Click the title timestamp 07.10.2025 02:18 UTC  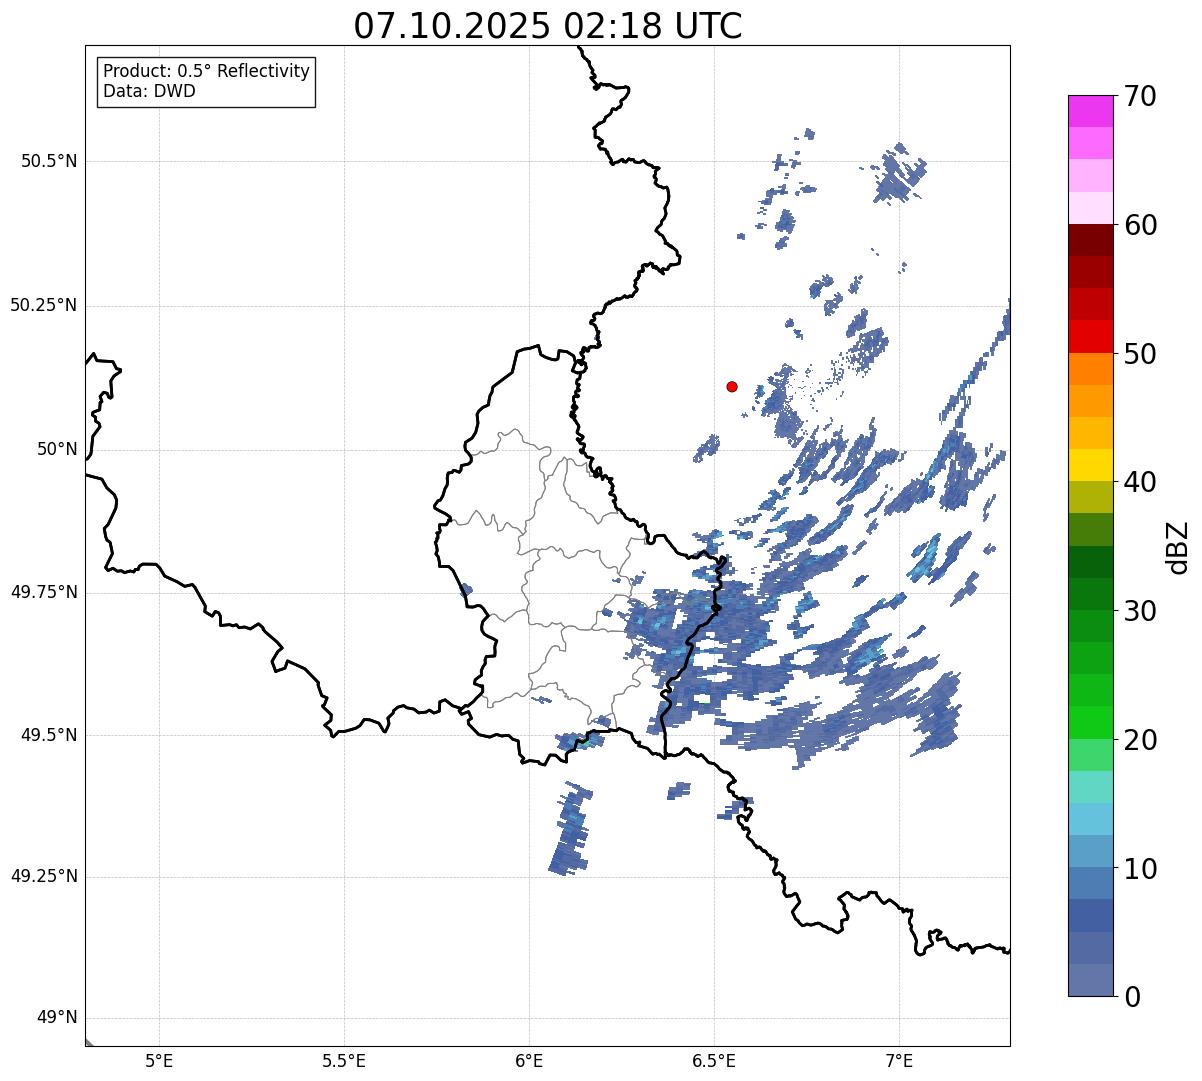tap(548, 26)
